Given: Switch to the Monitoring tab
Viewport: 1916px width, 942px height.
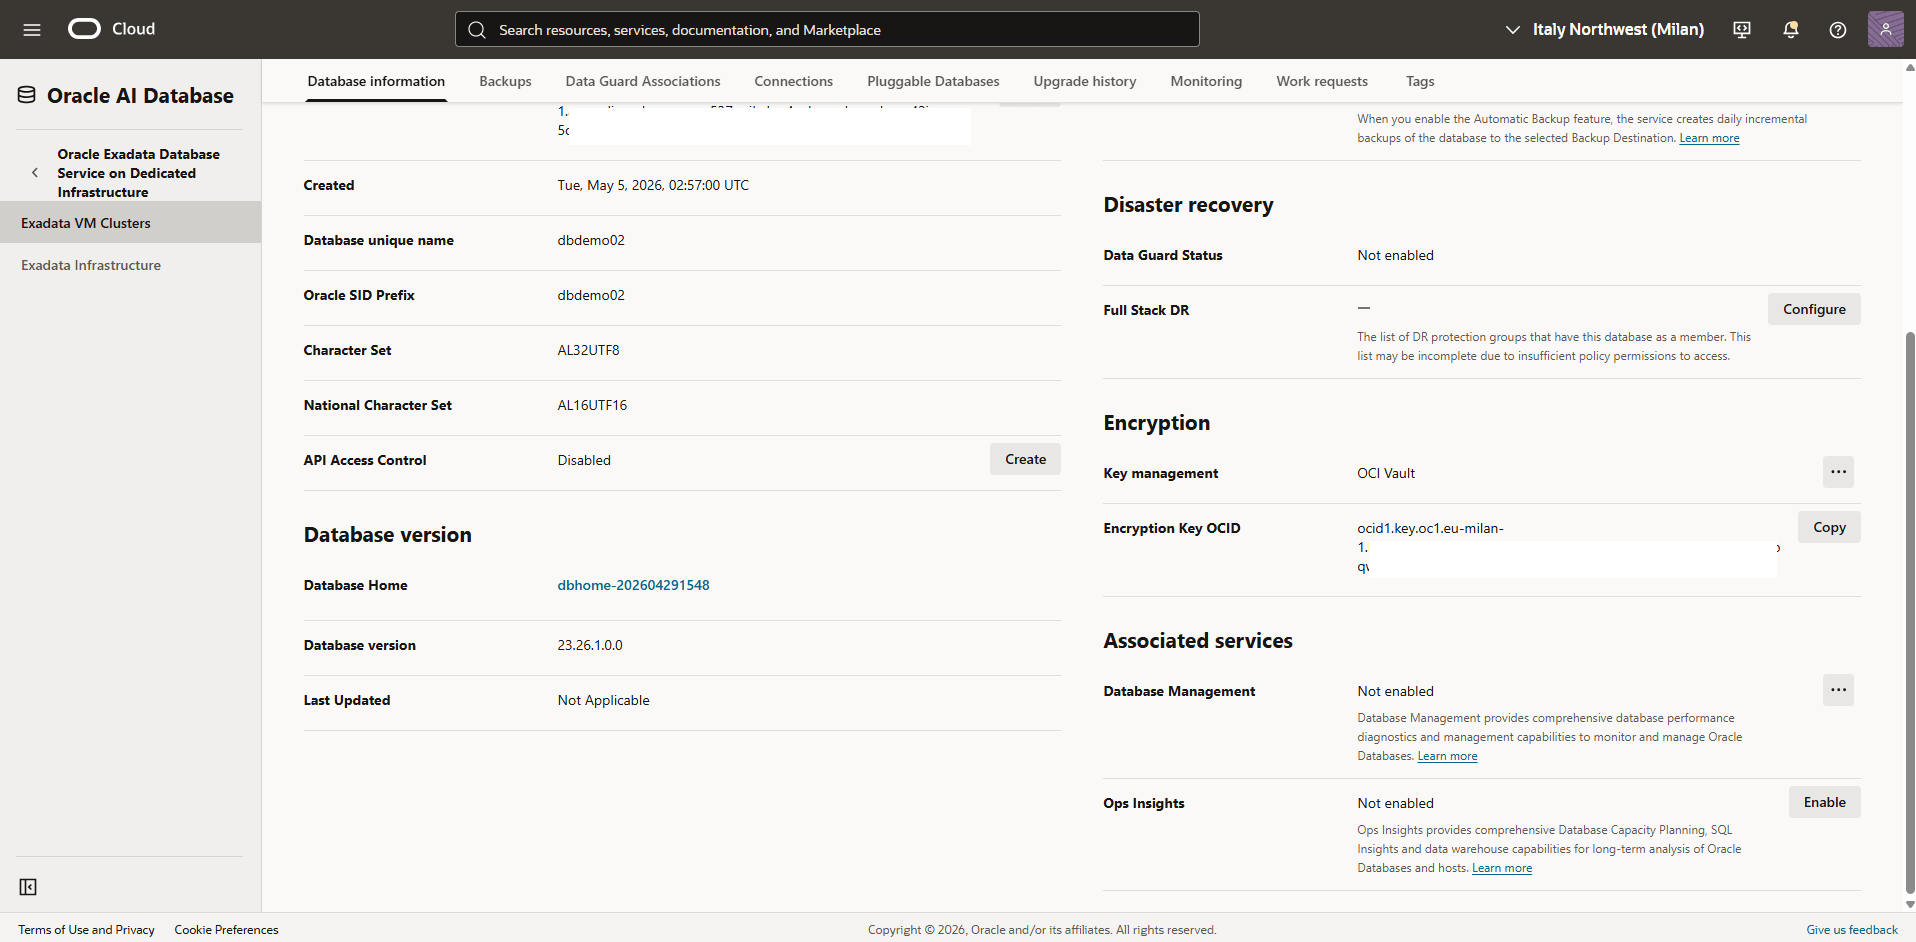Looking at the screenshot, I should point(1206,82).
